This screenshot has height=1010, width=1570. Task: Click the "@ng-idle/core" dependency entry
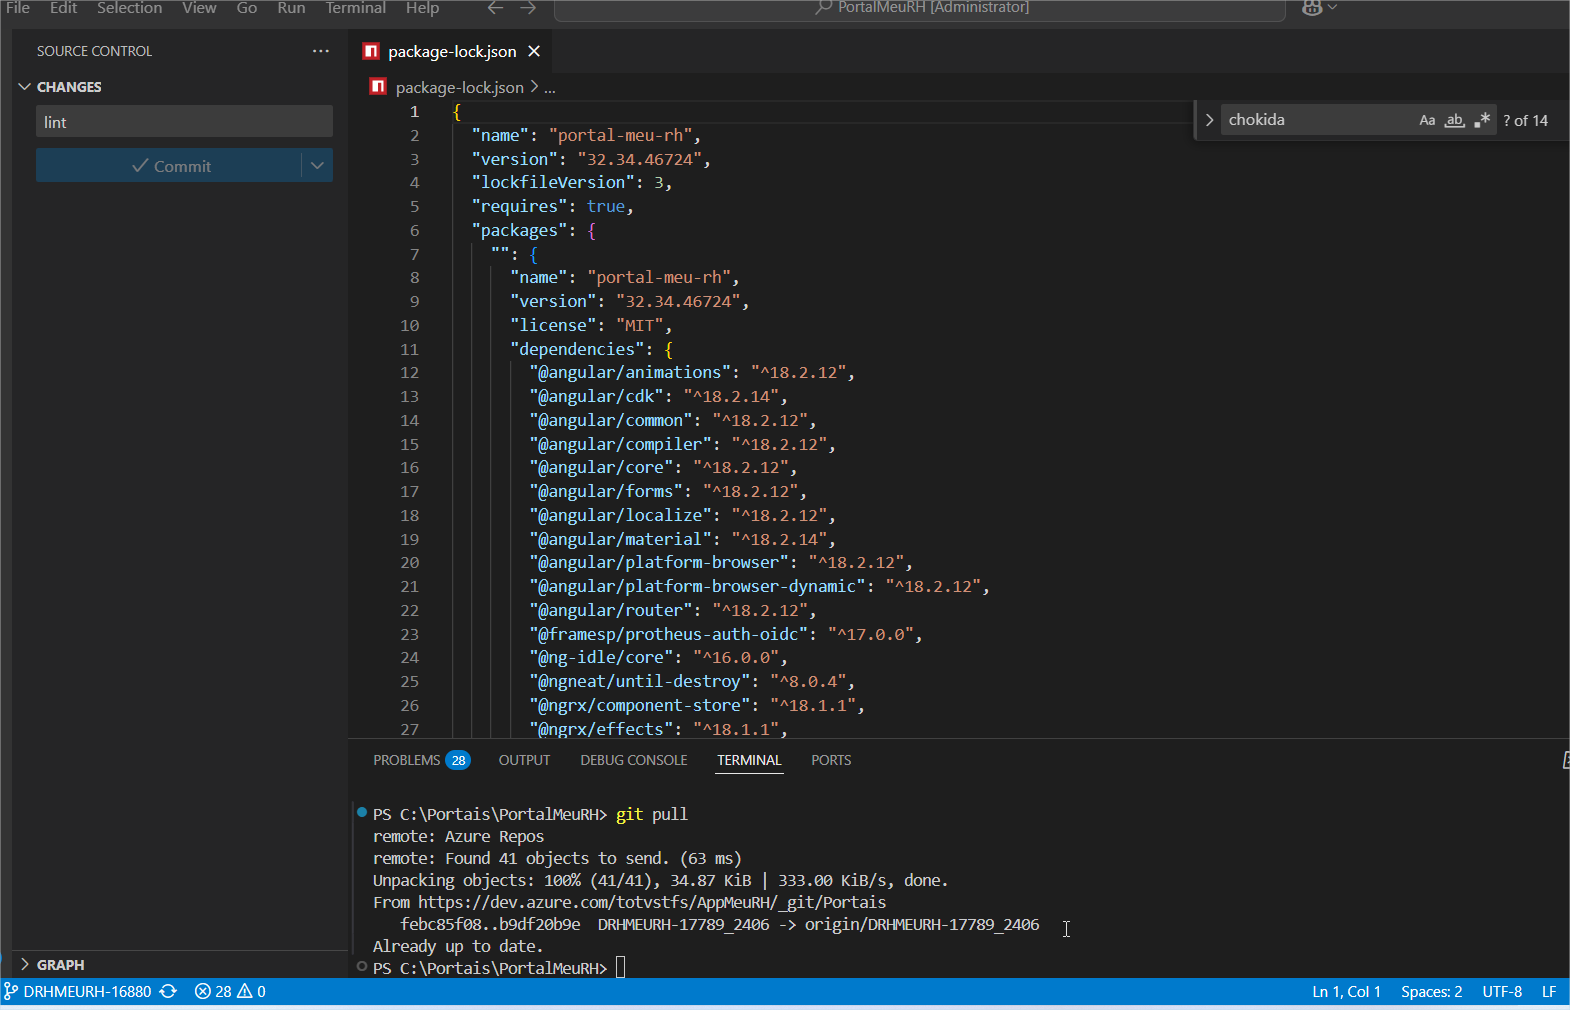(x=659, y=658)
